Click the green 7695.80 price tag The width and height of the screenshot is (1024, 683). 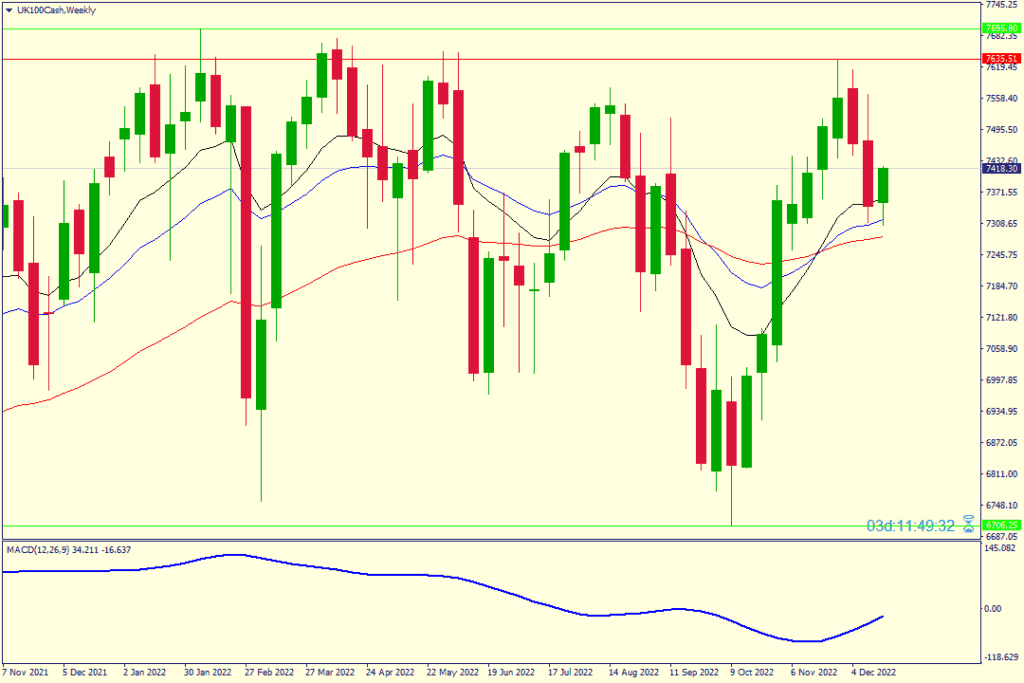1000,28
